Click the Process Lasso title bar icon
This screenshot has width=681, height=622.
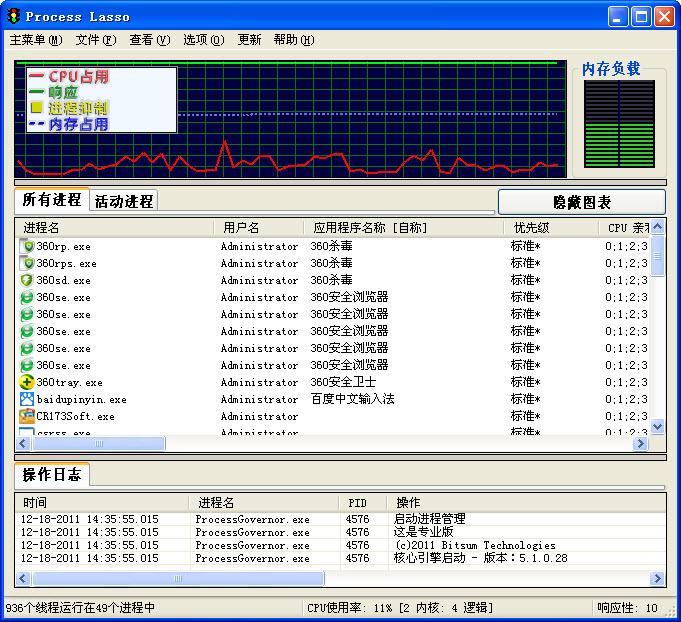[x=14, y=16]
